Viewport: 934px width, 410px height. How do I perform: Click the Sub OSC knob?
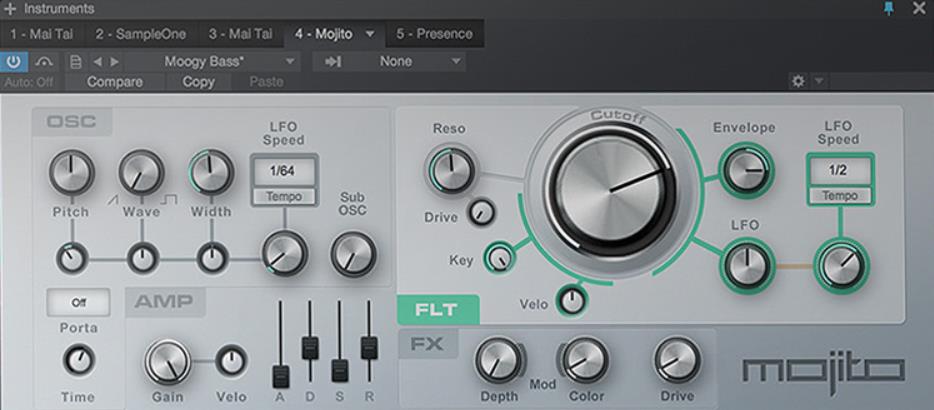pos(353,254)
